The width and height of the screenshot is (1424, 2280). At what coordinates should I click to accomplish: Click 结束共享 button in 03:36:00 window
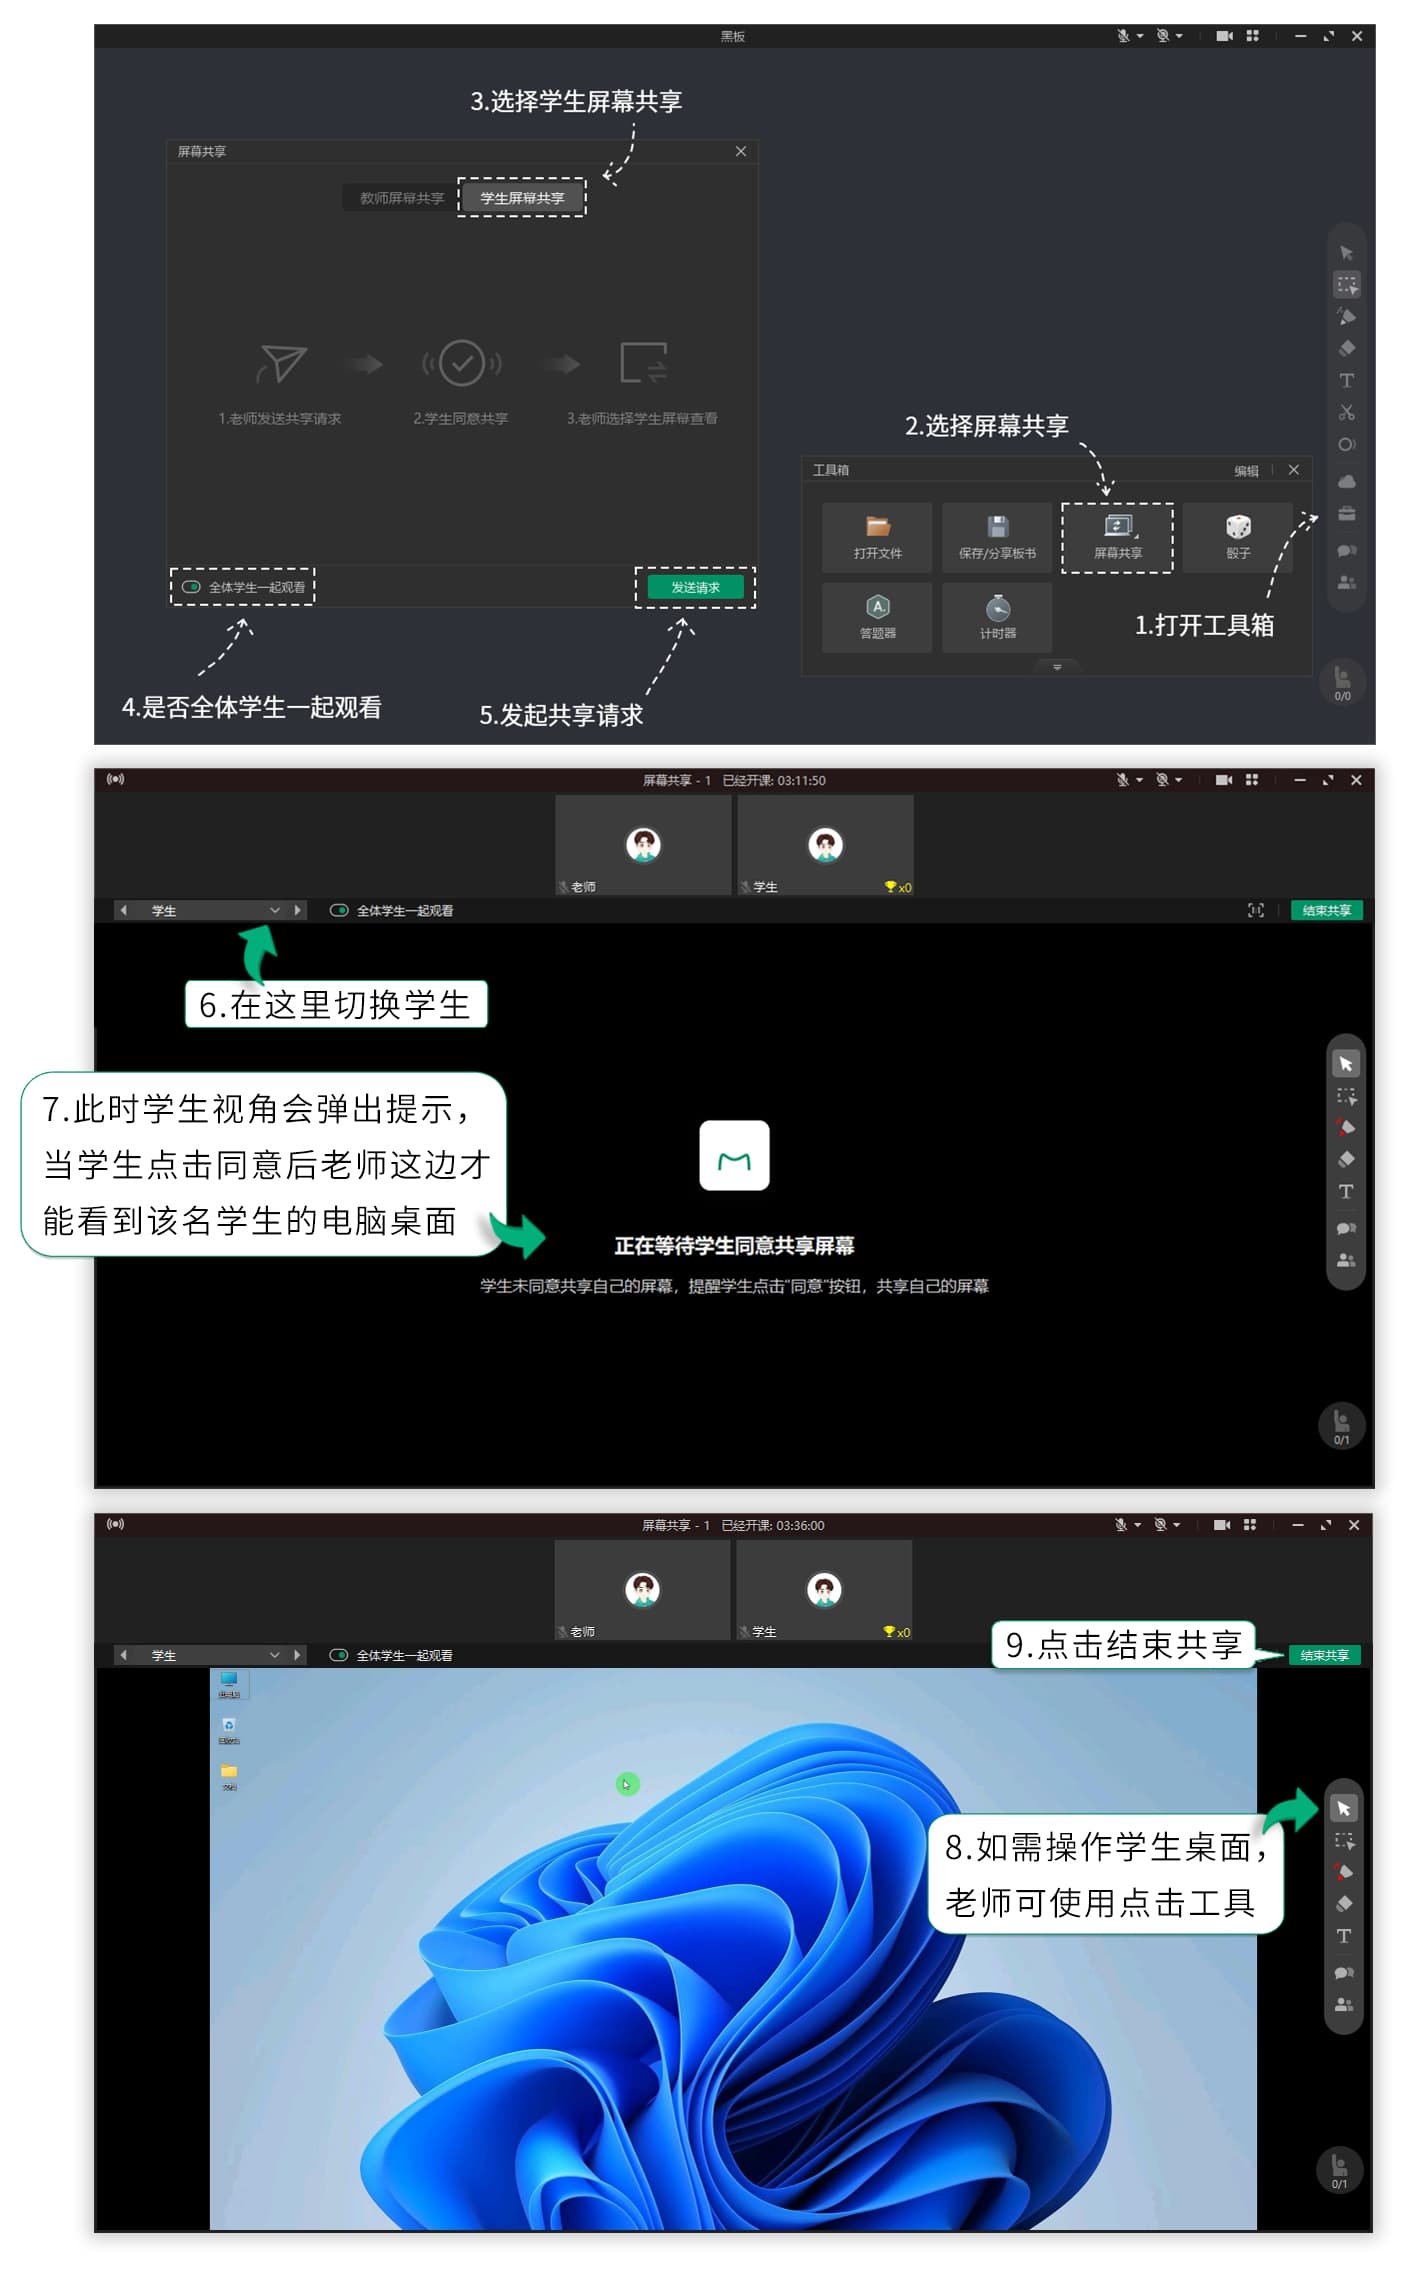[x=1324, y=1655]
